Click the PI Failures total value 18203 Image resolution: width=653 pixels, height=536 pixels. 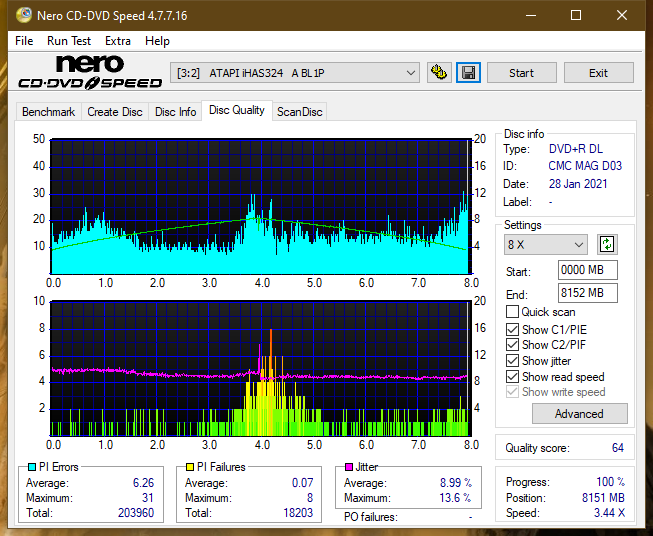coord(298,513)
